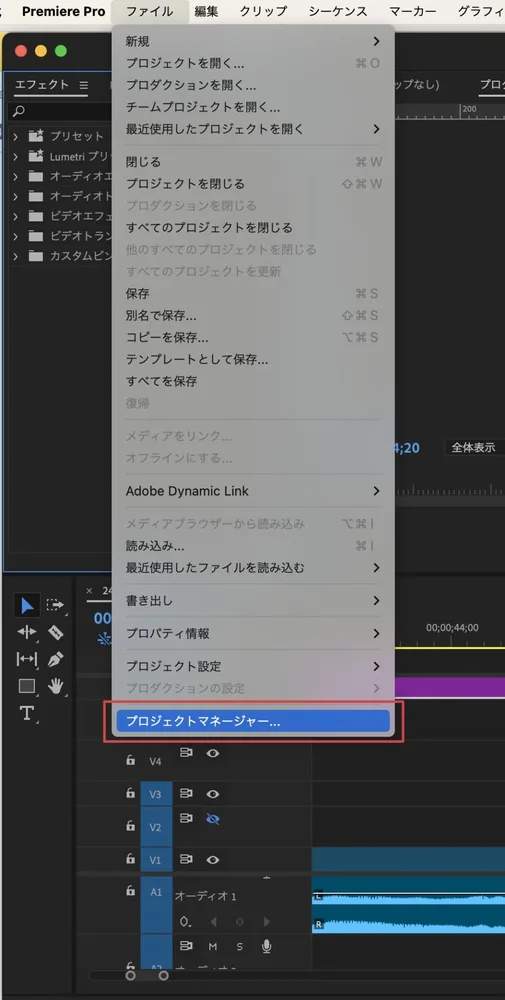Open the シーケンス menu in menu bar
The image size is (505, 1000).
[338, 11]
